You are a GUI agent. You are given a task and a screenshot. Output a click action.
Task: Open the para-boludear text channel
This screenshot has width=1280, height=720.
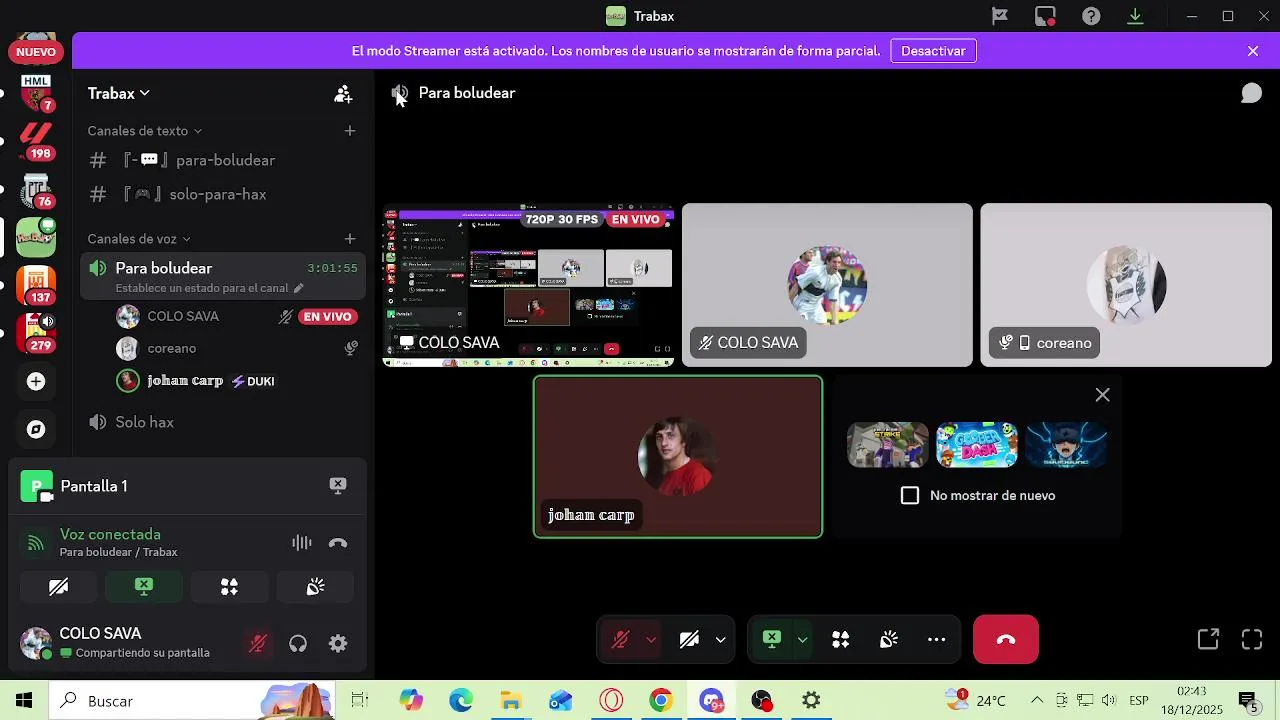[223, 160]
